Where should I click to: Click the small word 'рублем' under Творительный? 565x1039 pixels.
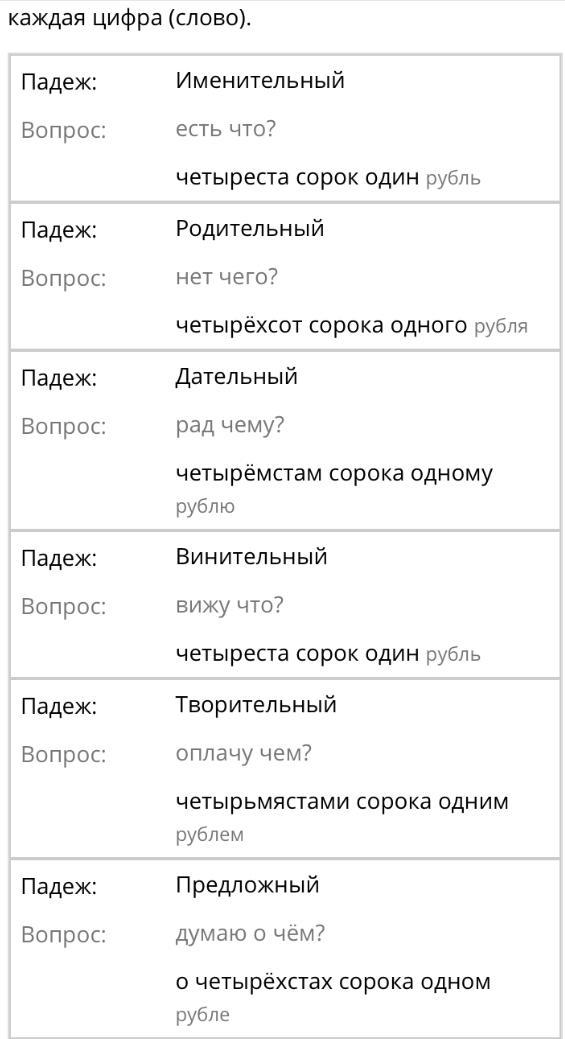(210, 836)
